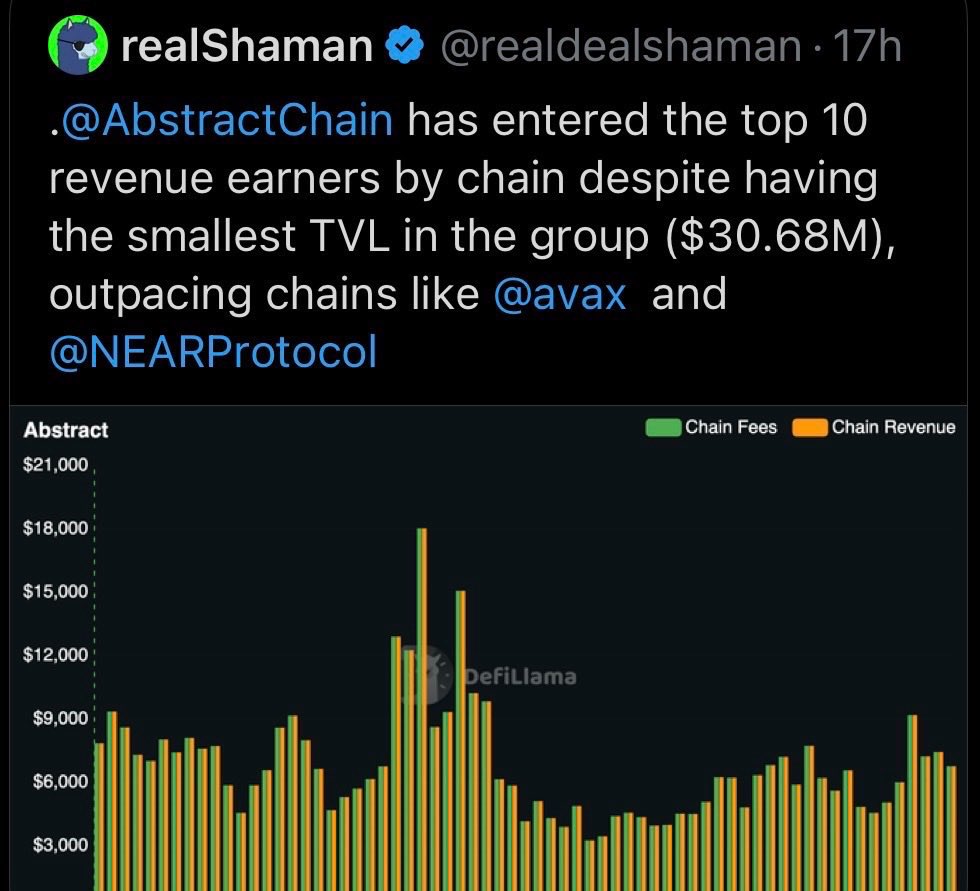Screen dimensions: 980x891
Task: Open the @realdealshaman handle
Action: click(620, 47)
